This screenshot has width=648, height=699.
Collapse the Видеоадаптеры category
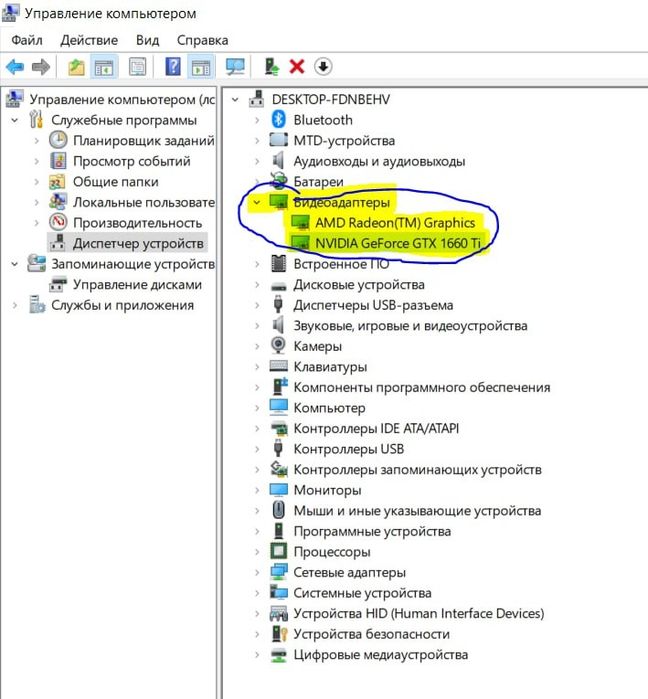pos(257,202)
